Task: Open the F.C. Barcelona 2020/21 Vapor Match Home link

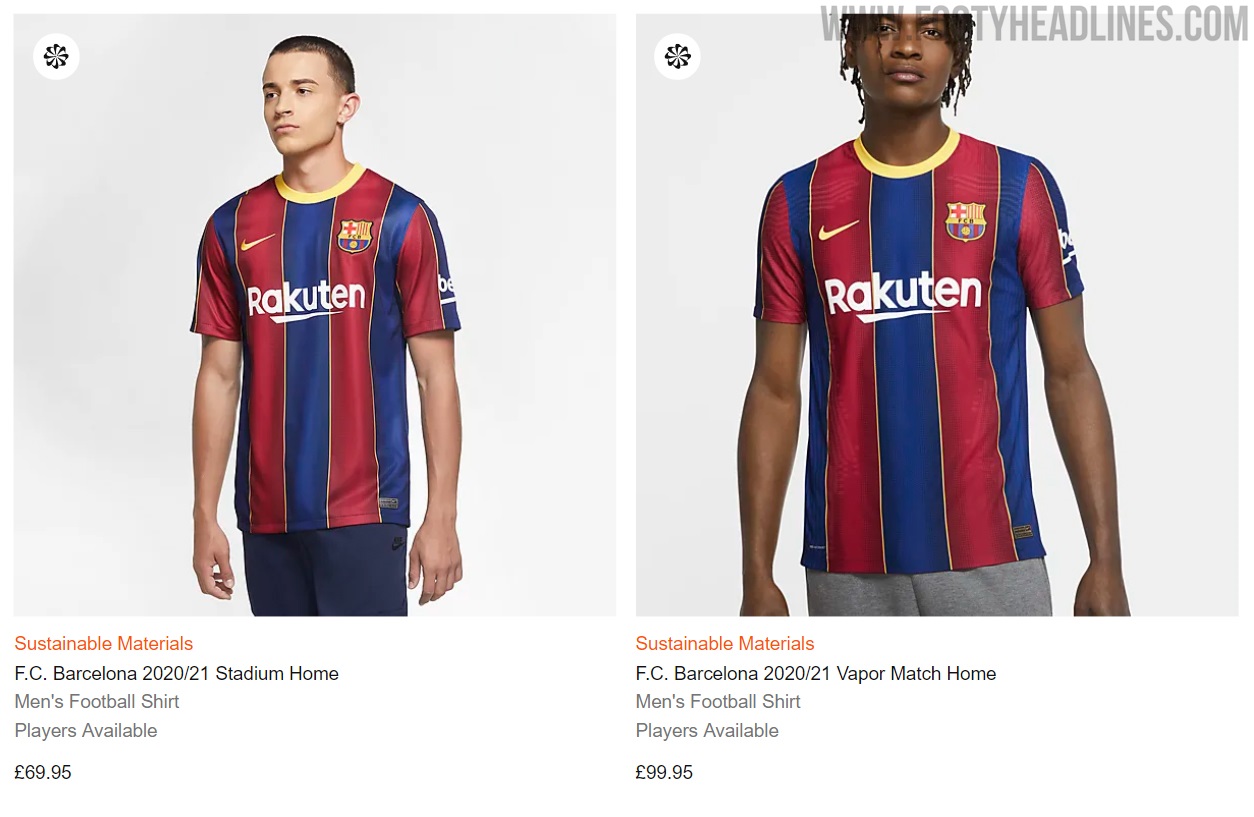Action: 815,673
